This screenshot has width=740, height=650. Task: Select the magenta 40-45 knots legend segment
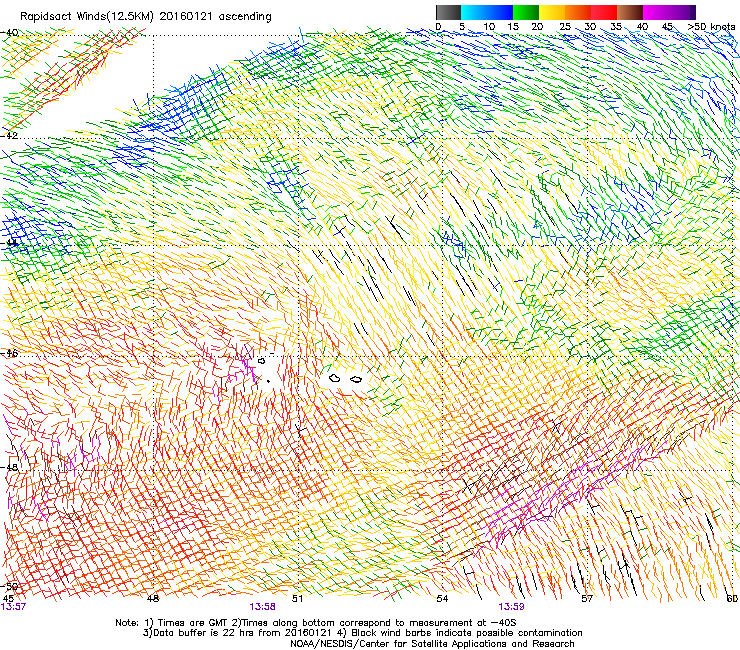coord(656,12)
